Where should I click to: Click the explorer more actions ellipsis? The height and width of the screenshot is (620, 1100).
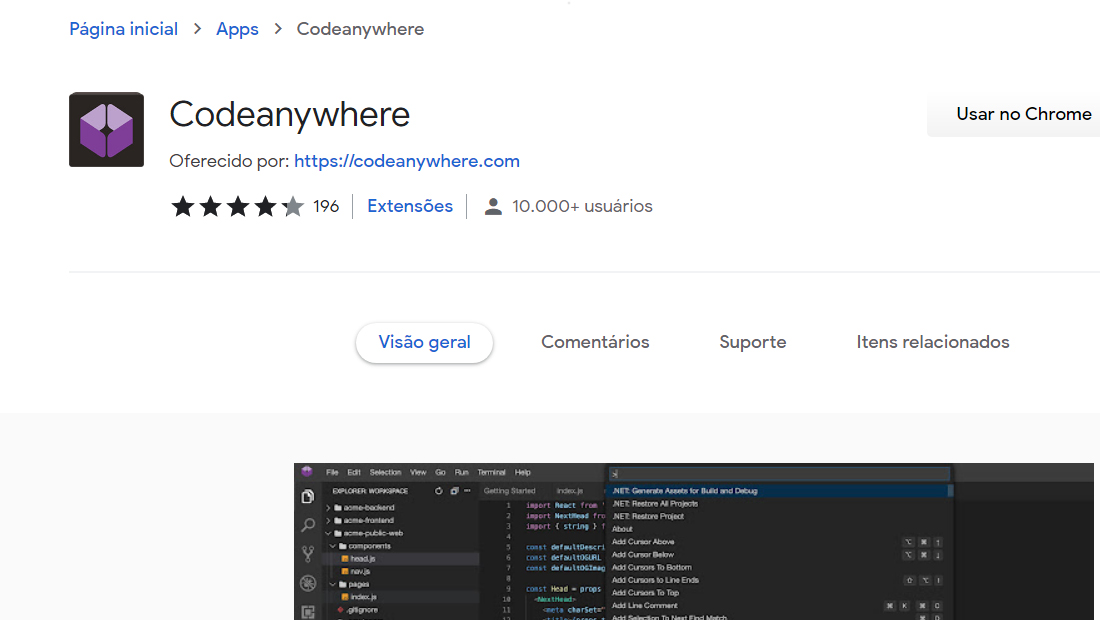point(467,491)
